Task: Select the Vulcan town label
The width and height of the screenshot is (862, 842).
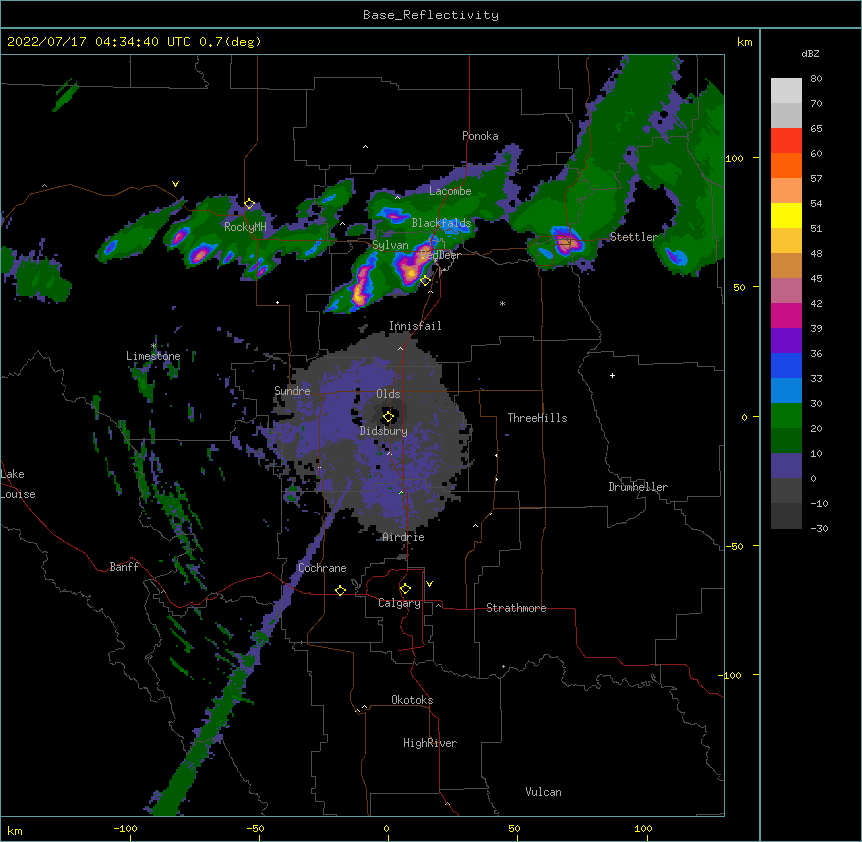Action: point(543,792)
